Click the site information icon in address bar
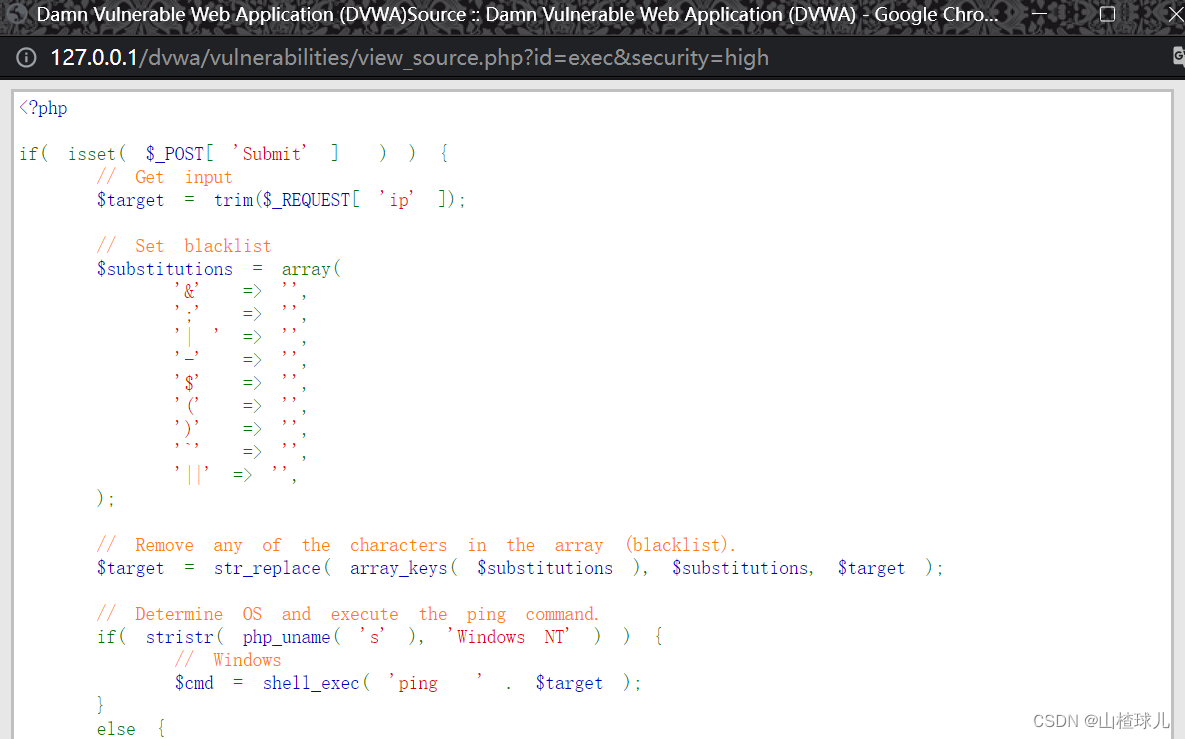The height and width of the screenshot is (739, 1185). click(x=26, y=57)
